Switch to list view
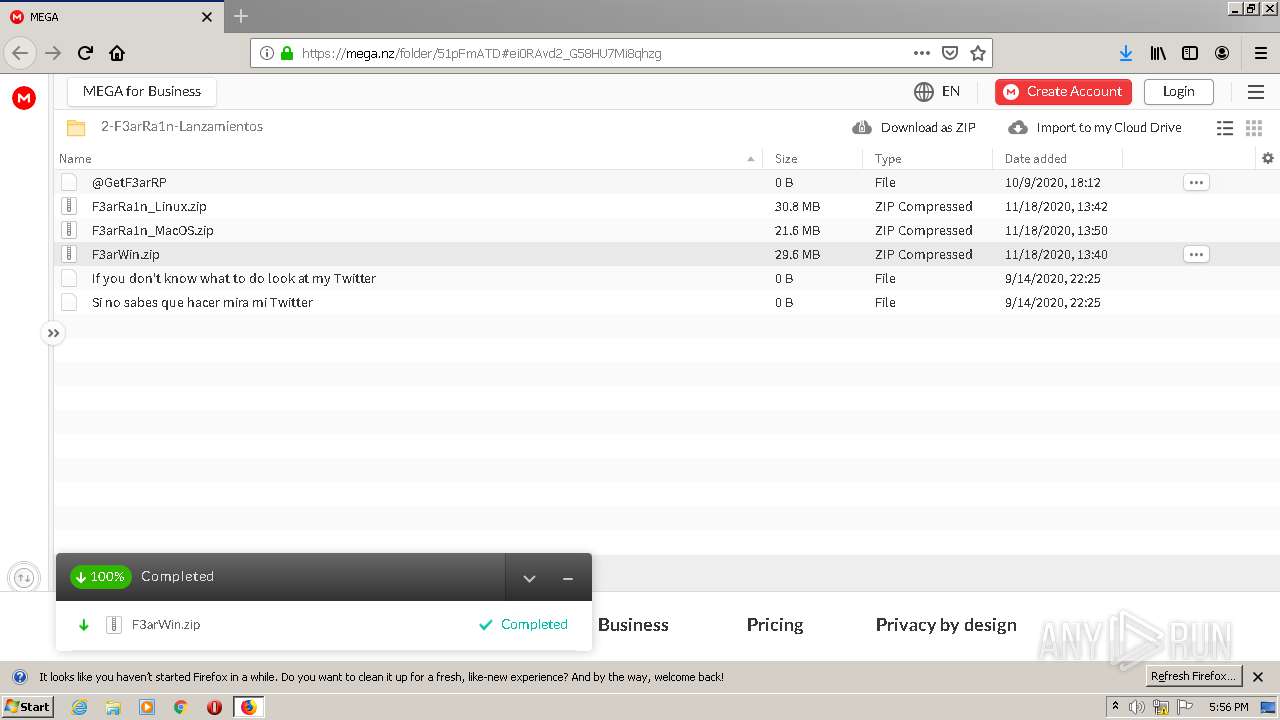Viewport: 1280px width, 720px height. (x=1224, y=128)
